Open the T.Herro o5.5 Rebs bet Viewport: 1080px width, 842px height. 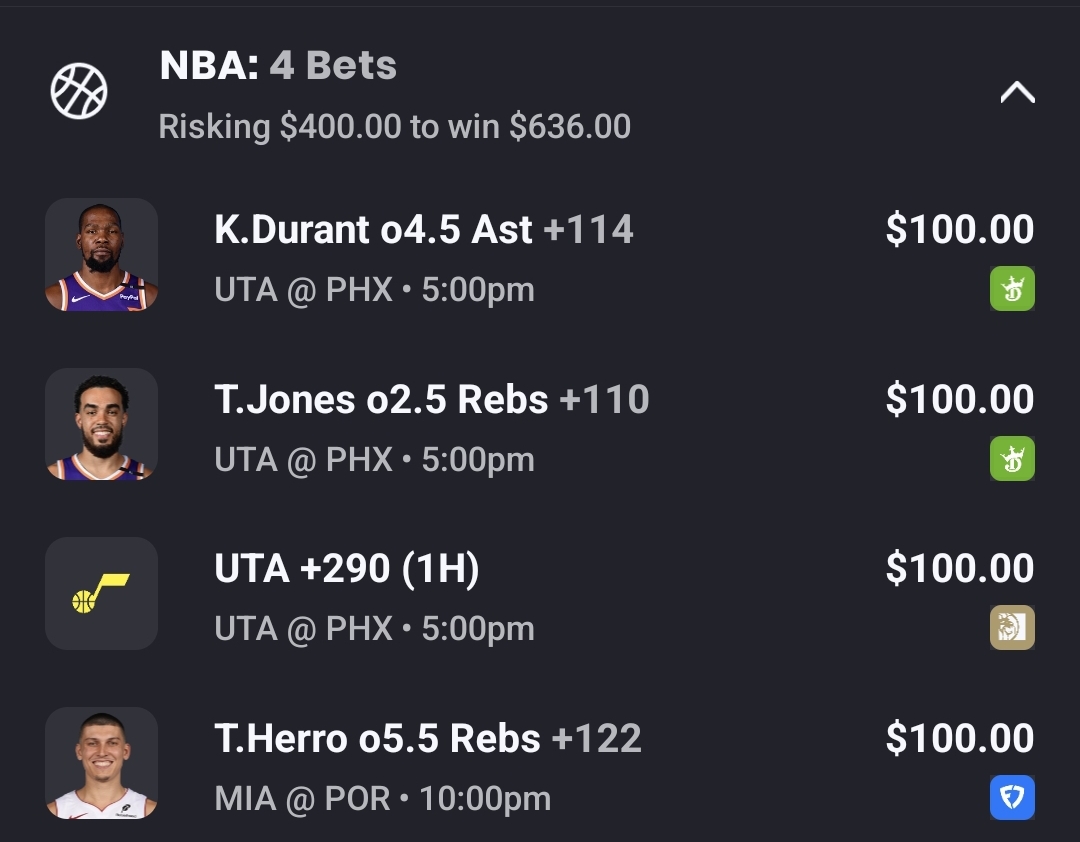[x=427, y=739]
